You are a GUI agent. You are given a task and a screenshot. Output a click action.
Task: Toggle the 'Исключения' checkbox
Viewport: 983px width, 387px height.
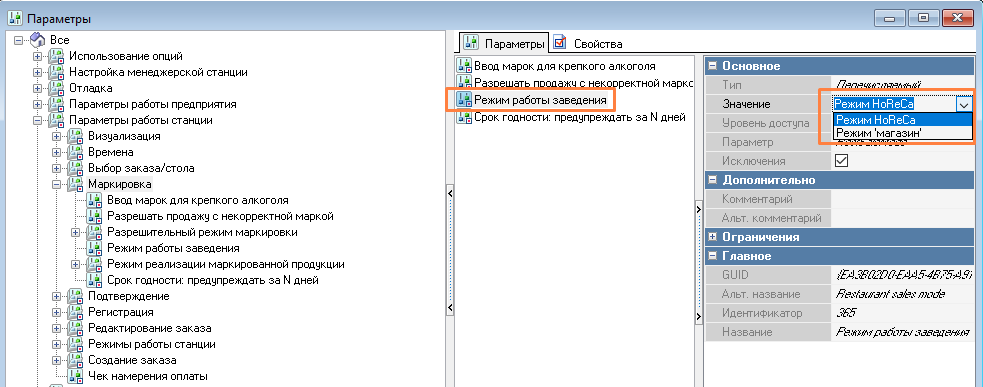tap(841, 161)
